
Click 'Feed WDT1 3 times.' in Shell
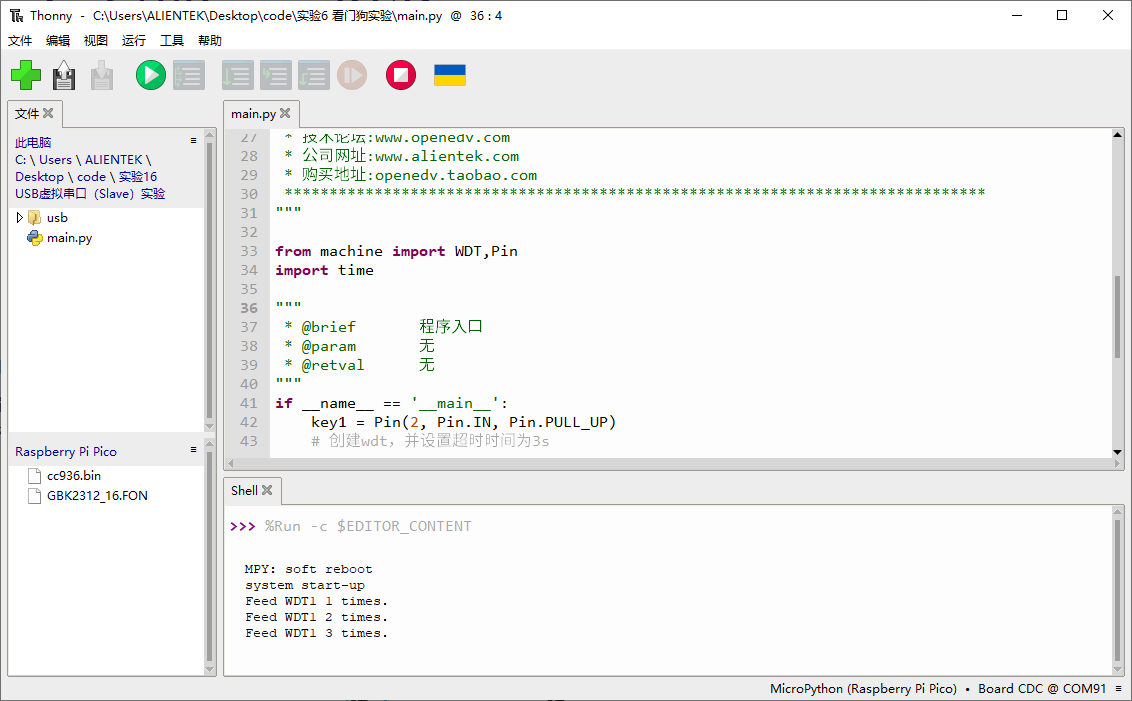coord(316,633)
